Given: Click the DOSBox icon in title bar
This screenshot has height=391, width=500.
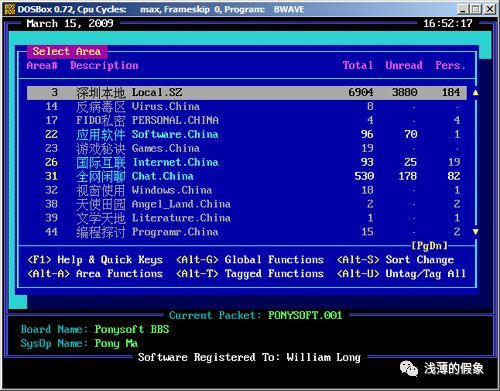Looking at the screenshot, I should pos(10,9).
